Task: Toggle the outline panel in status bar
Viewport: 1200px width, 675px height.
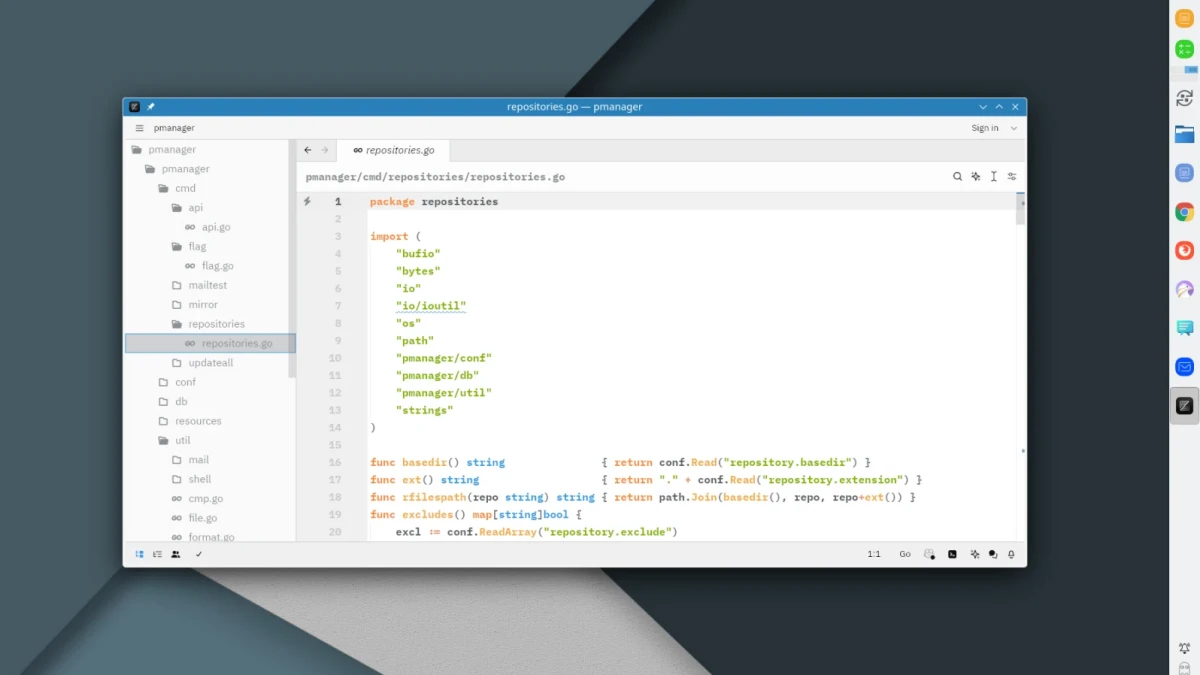Action: 157,554
